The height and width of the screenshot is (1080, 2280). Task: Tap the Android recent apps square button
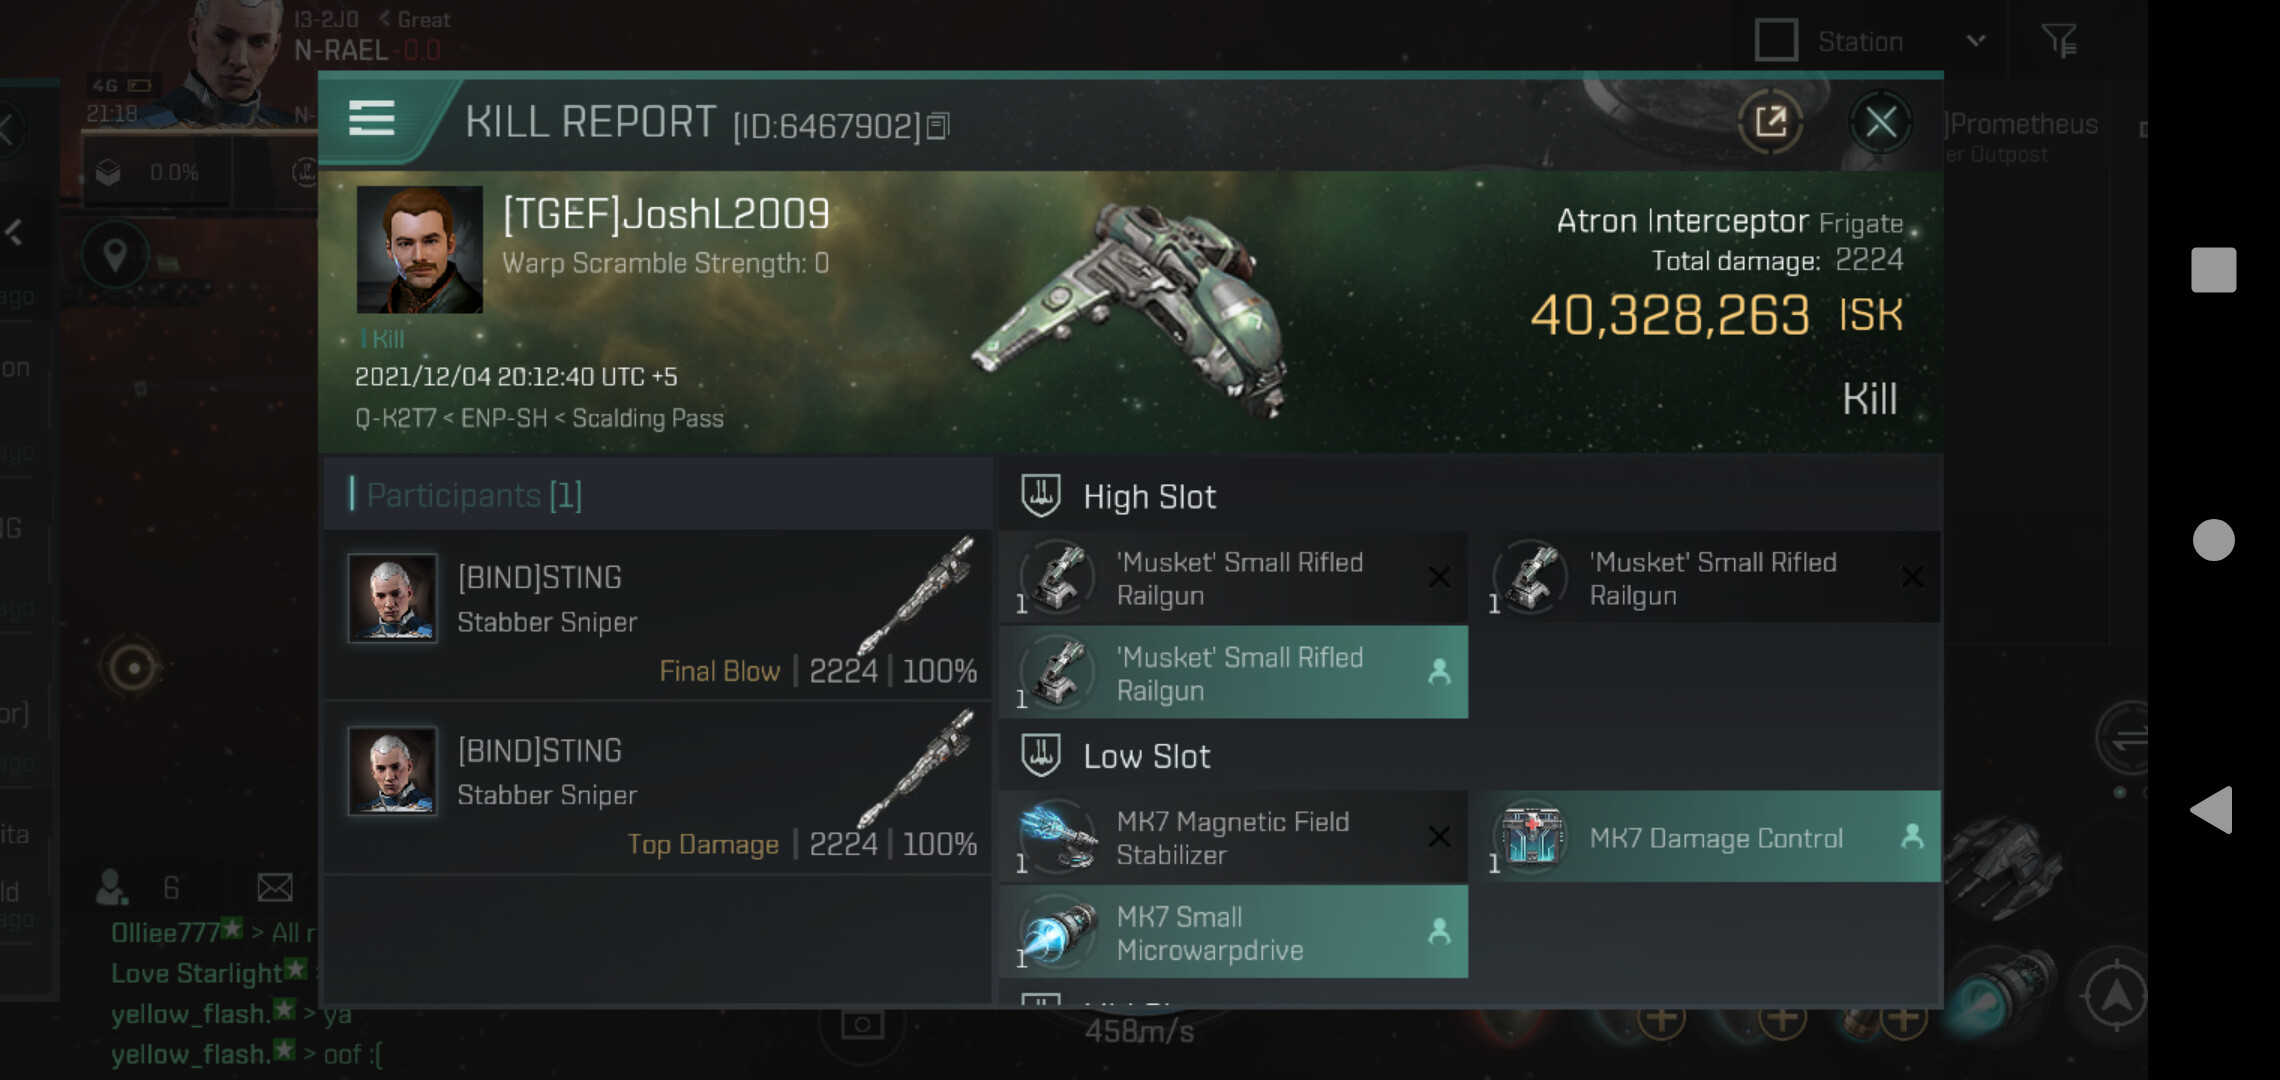2213,270
